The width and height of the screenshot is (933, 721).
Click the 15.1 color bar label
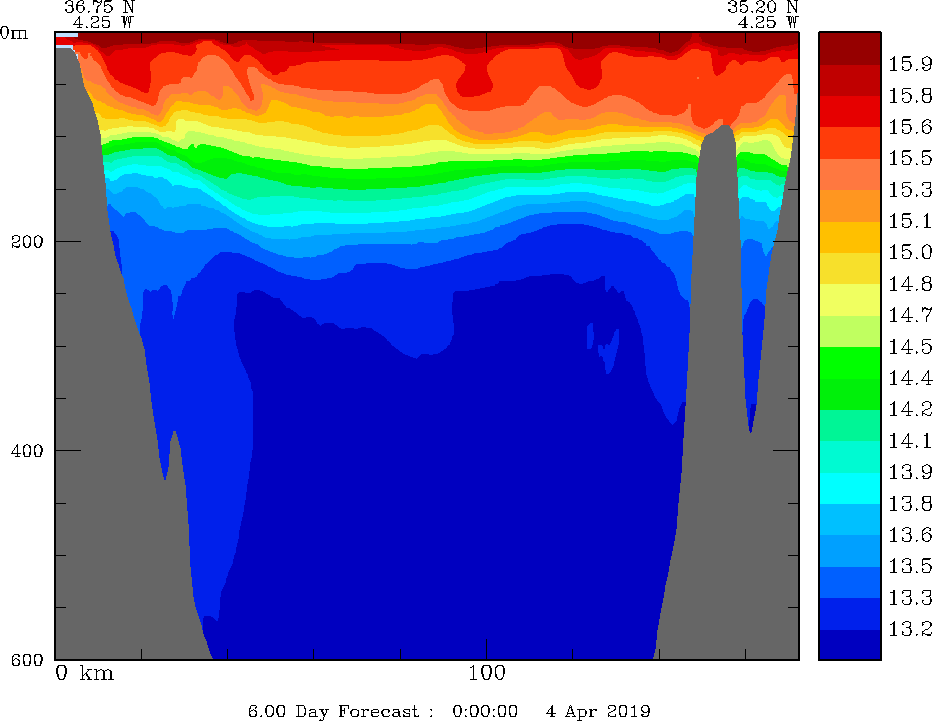coord(910,221)
